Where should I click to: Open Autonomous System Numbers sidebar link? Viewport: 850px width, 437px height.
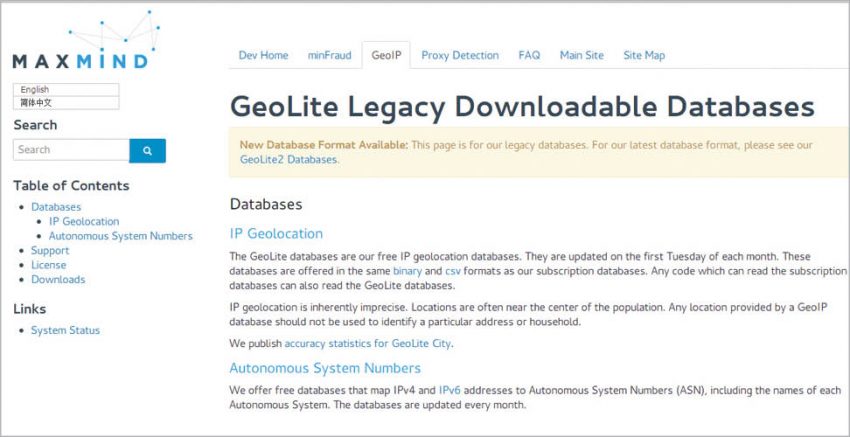(x=120, y=236)
